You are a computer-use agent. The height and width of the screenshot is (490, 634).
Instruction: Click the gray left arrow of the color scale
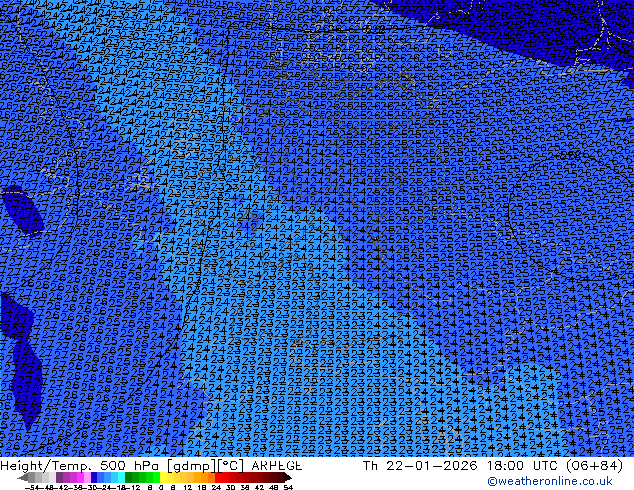(x=22, y=478)
